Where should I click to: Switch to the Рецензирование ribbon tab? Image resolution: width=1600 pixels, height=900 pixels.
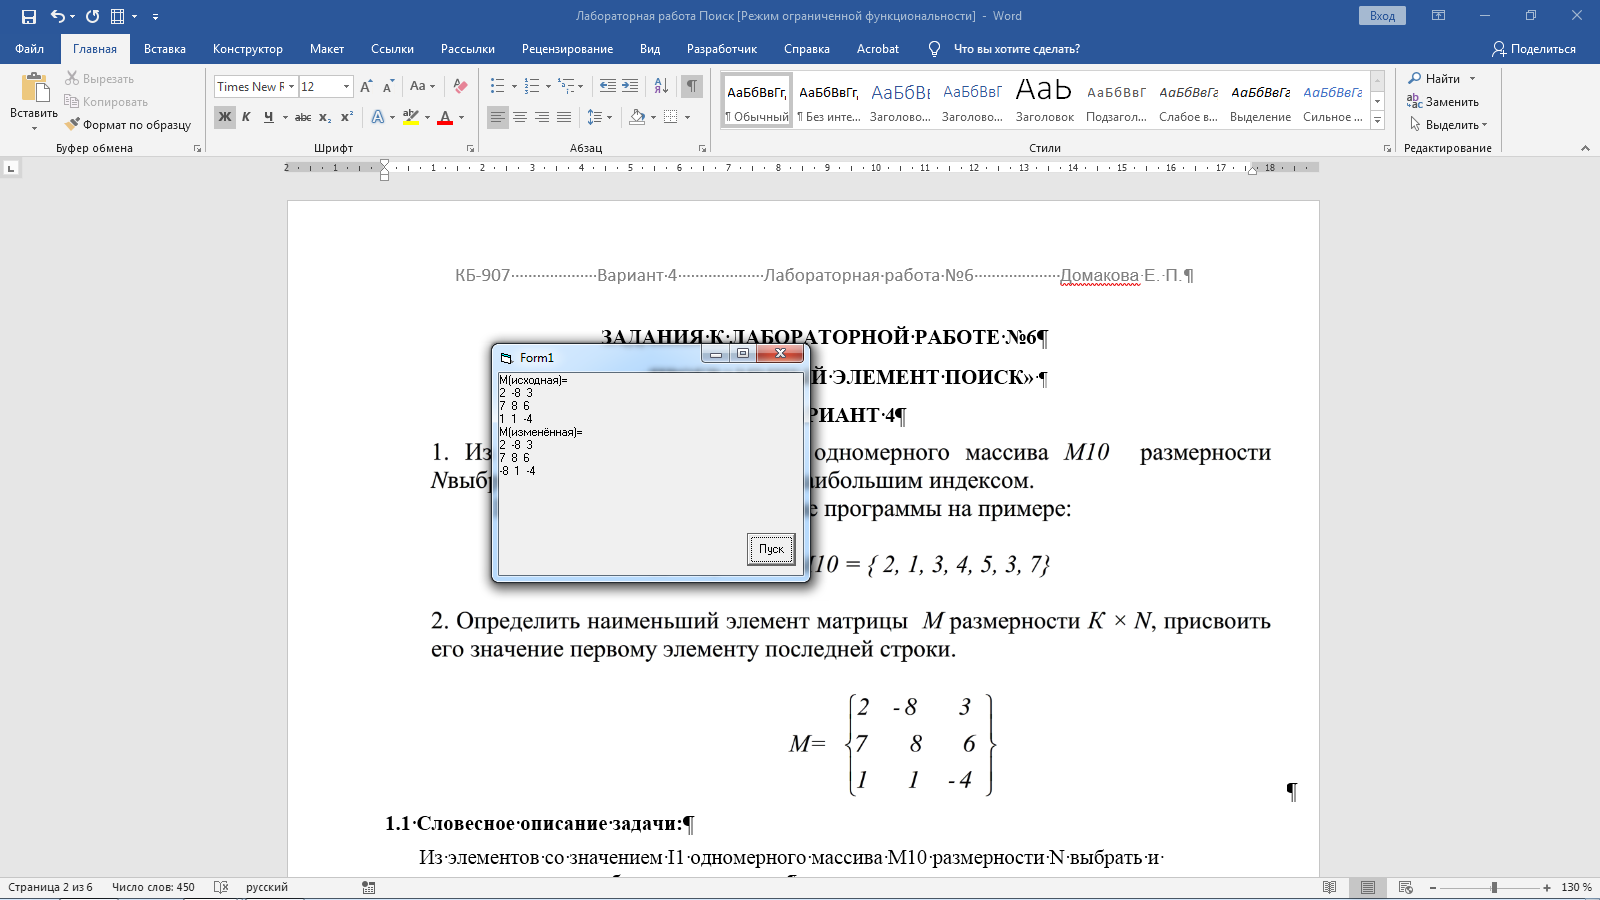point(567,48)
